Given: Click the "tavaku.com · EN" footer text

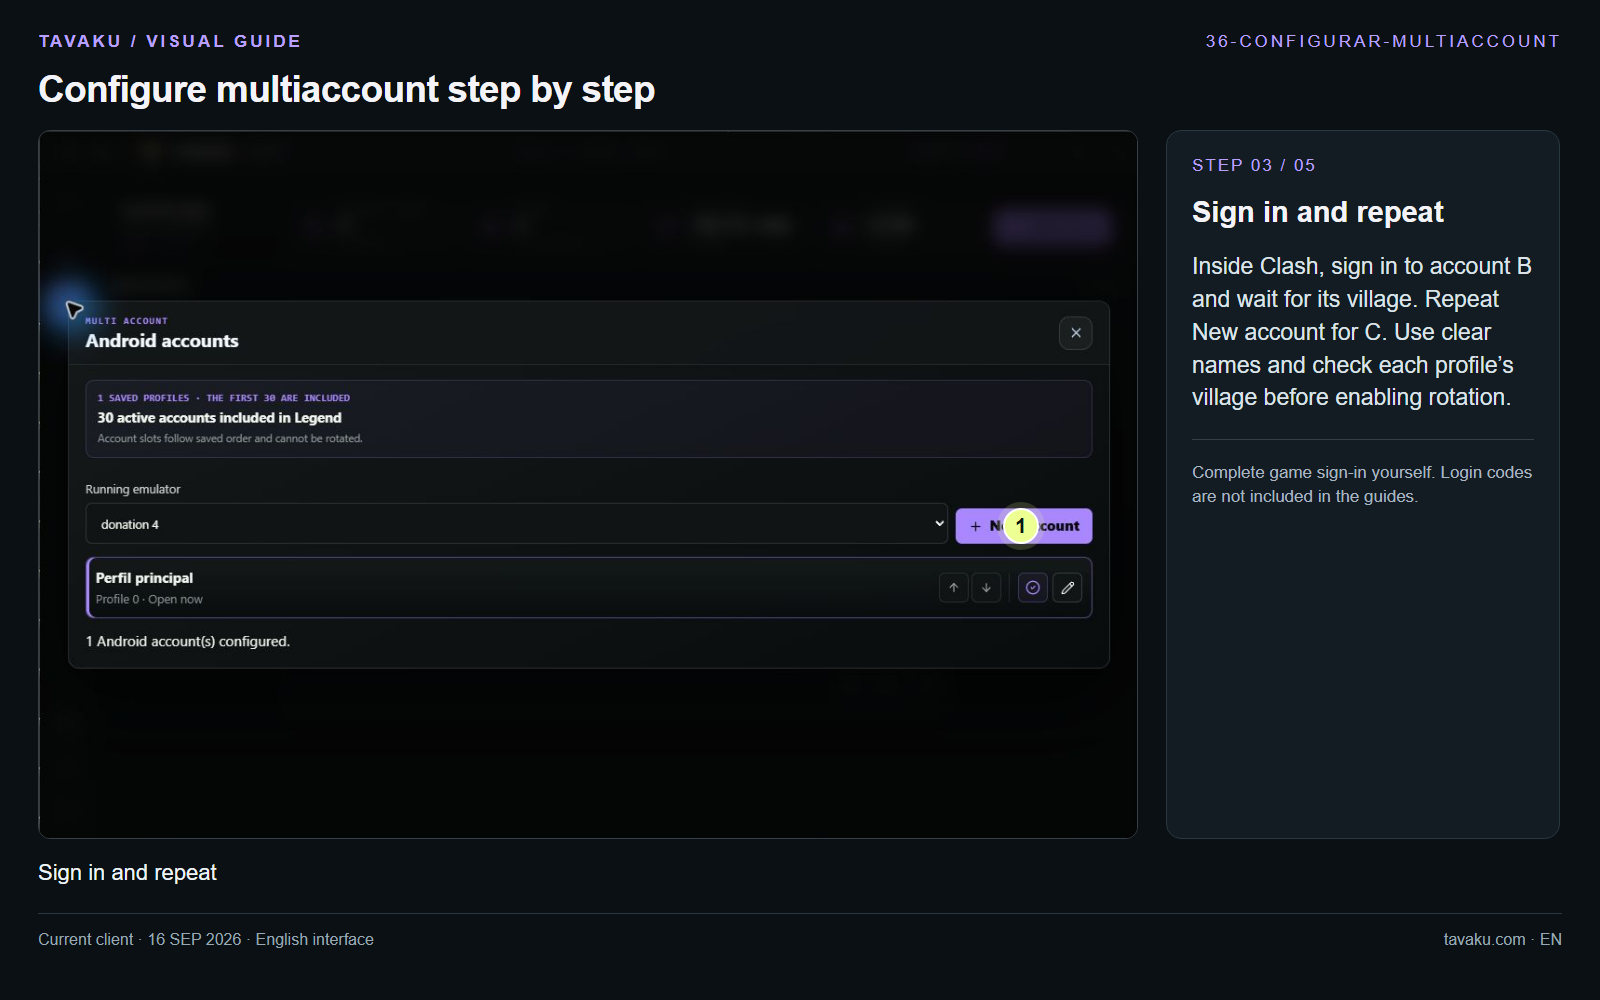Looking at the screenshot, I should [x=1502, y=939].
